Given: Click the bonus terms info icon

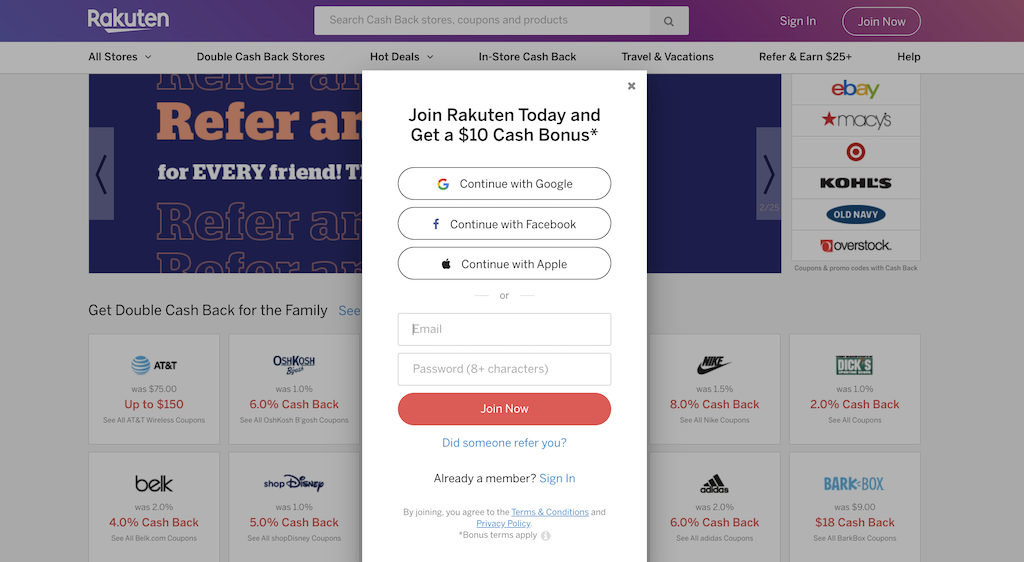Looking at the screenshot, I should click(545, 535).
